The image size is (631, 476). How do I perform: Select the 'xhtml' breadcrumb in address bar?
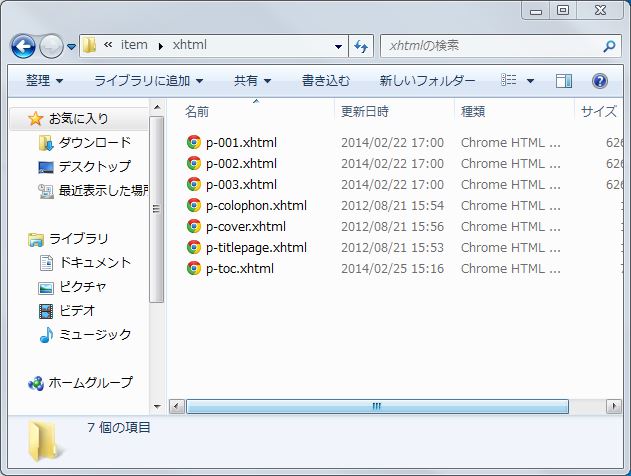pyautogui.click(x=190, y=45)
